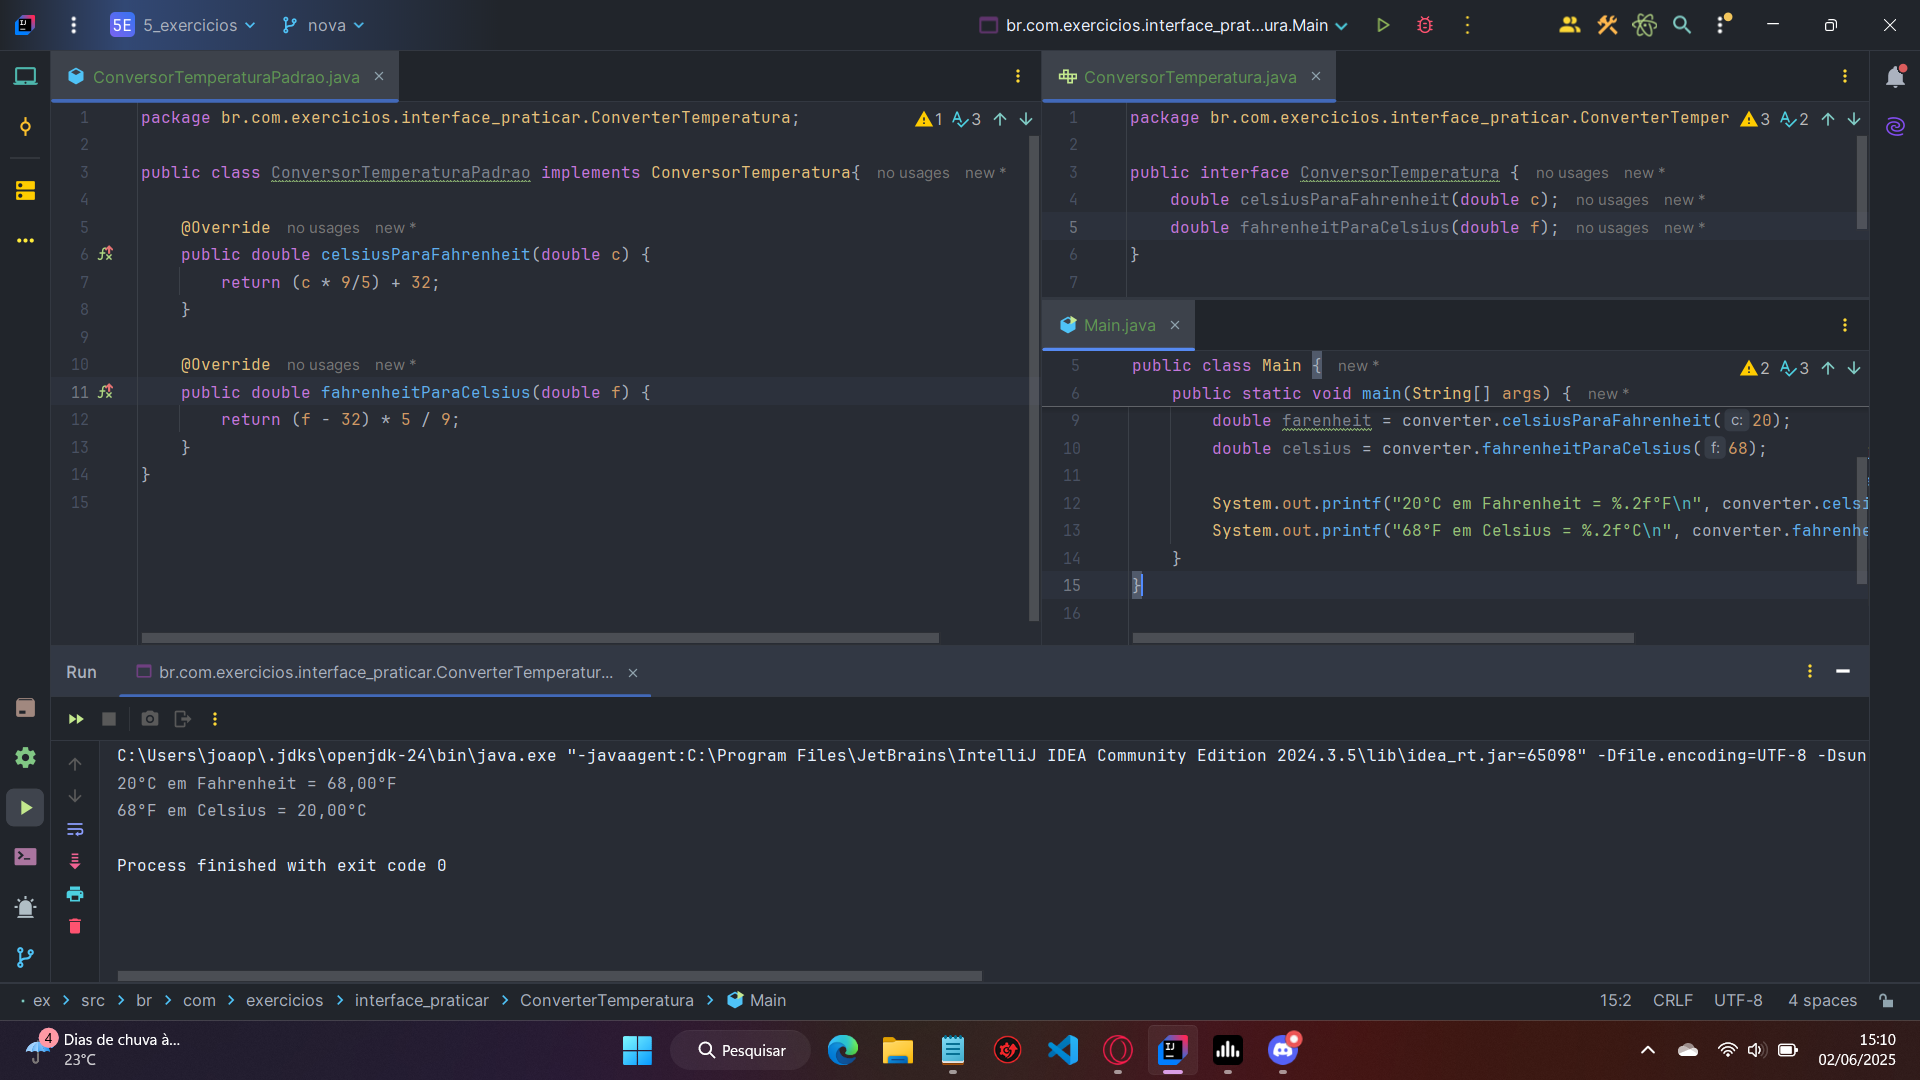Click interface_praticar in breadcrumb
The image size is (1920, 1080).
click(x=421, y=1000)
